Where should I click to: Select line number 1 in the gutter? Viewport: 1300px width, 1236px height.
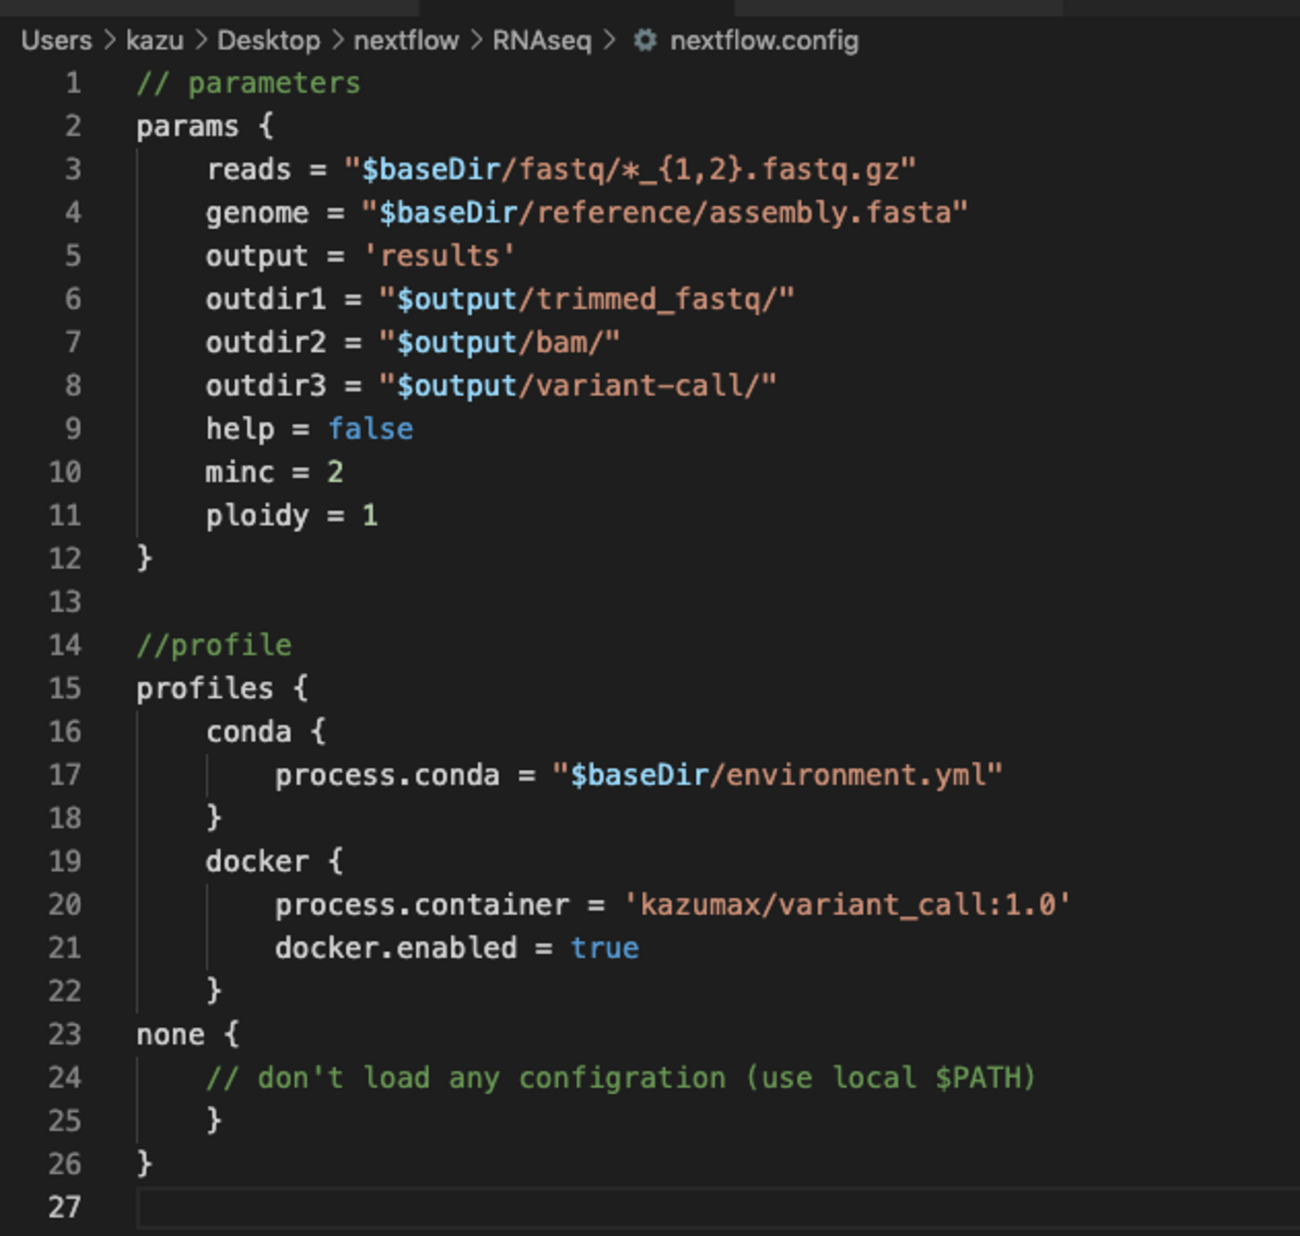[73, 82]
